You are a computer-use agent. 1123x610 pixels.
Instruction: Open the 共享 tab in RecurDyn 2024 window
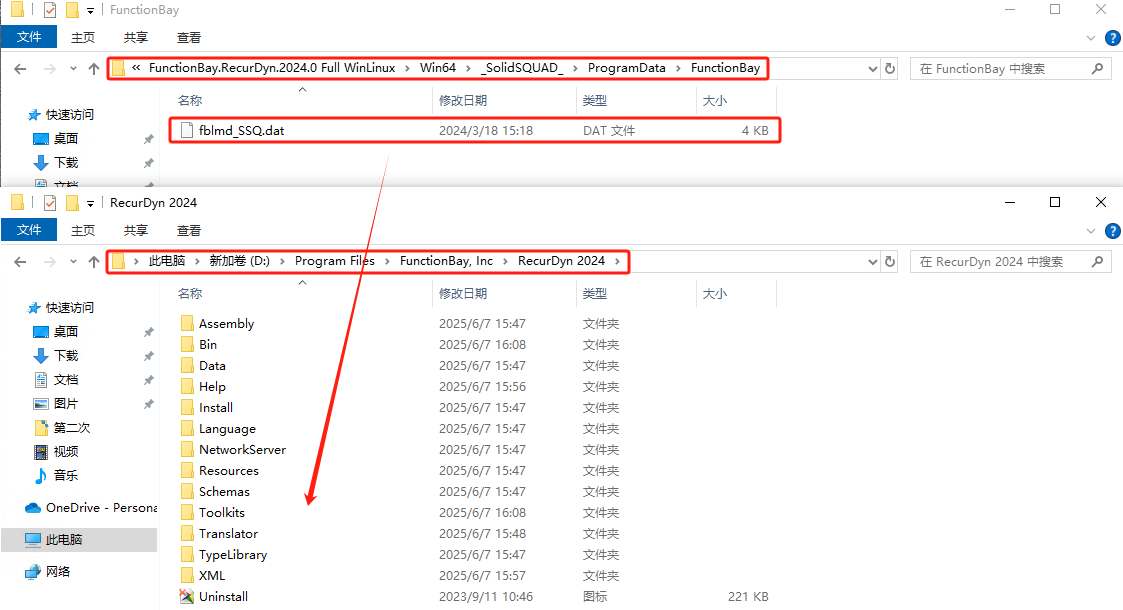click(x=136, y=231)
